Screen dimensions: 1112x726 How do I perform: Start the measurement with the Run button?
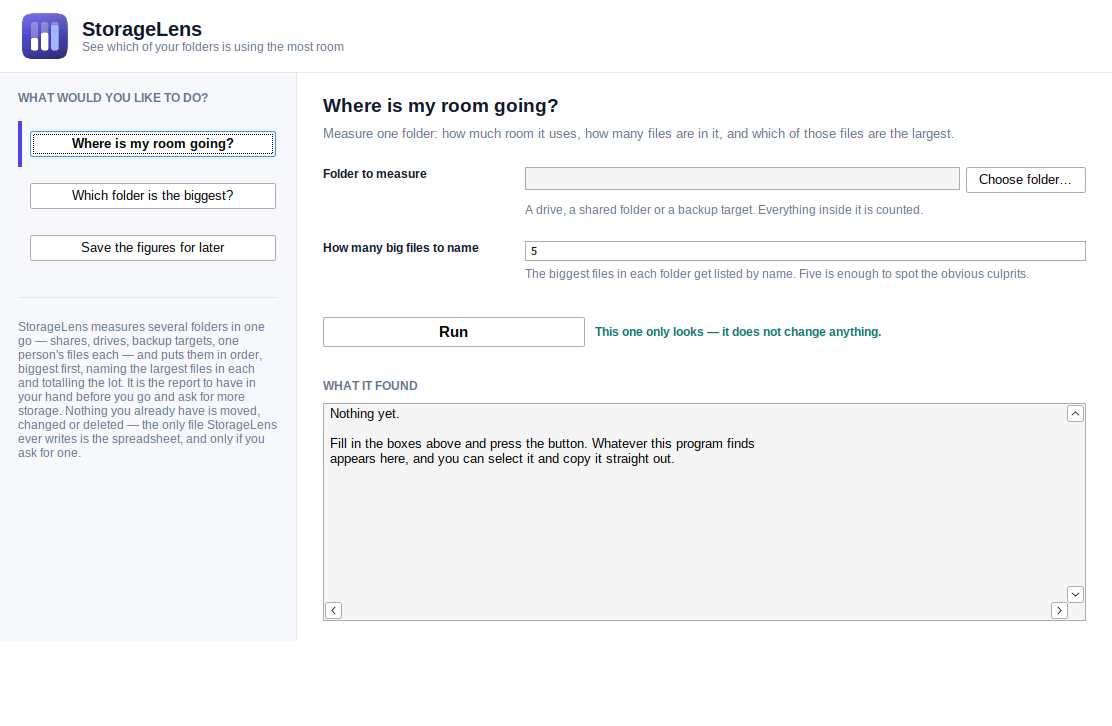pyautogui.click(x=453, y=332)
